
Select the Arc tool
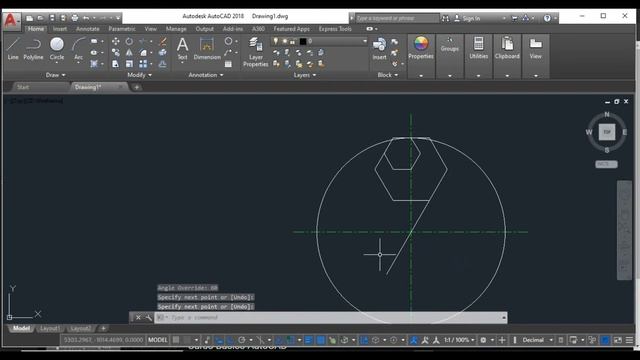click(x=78, y=49)
